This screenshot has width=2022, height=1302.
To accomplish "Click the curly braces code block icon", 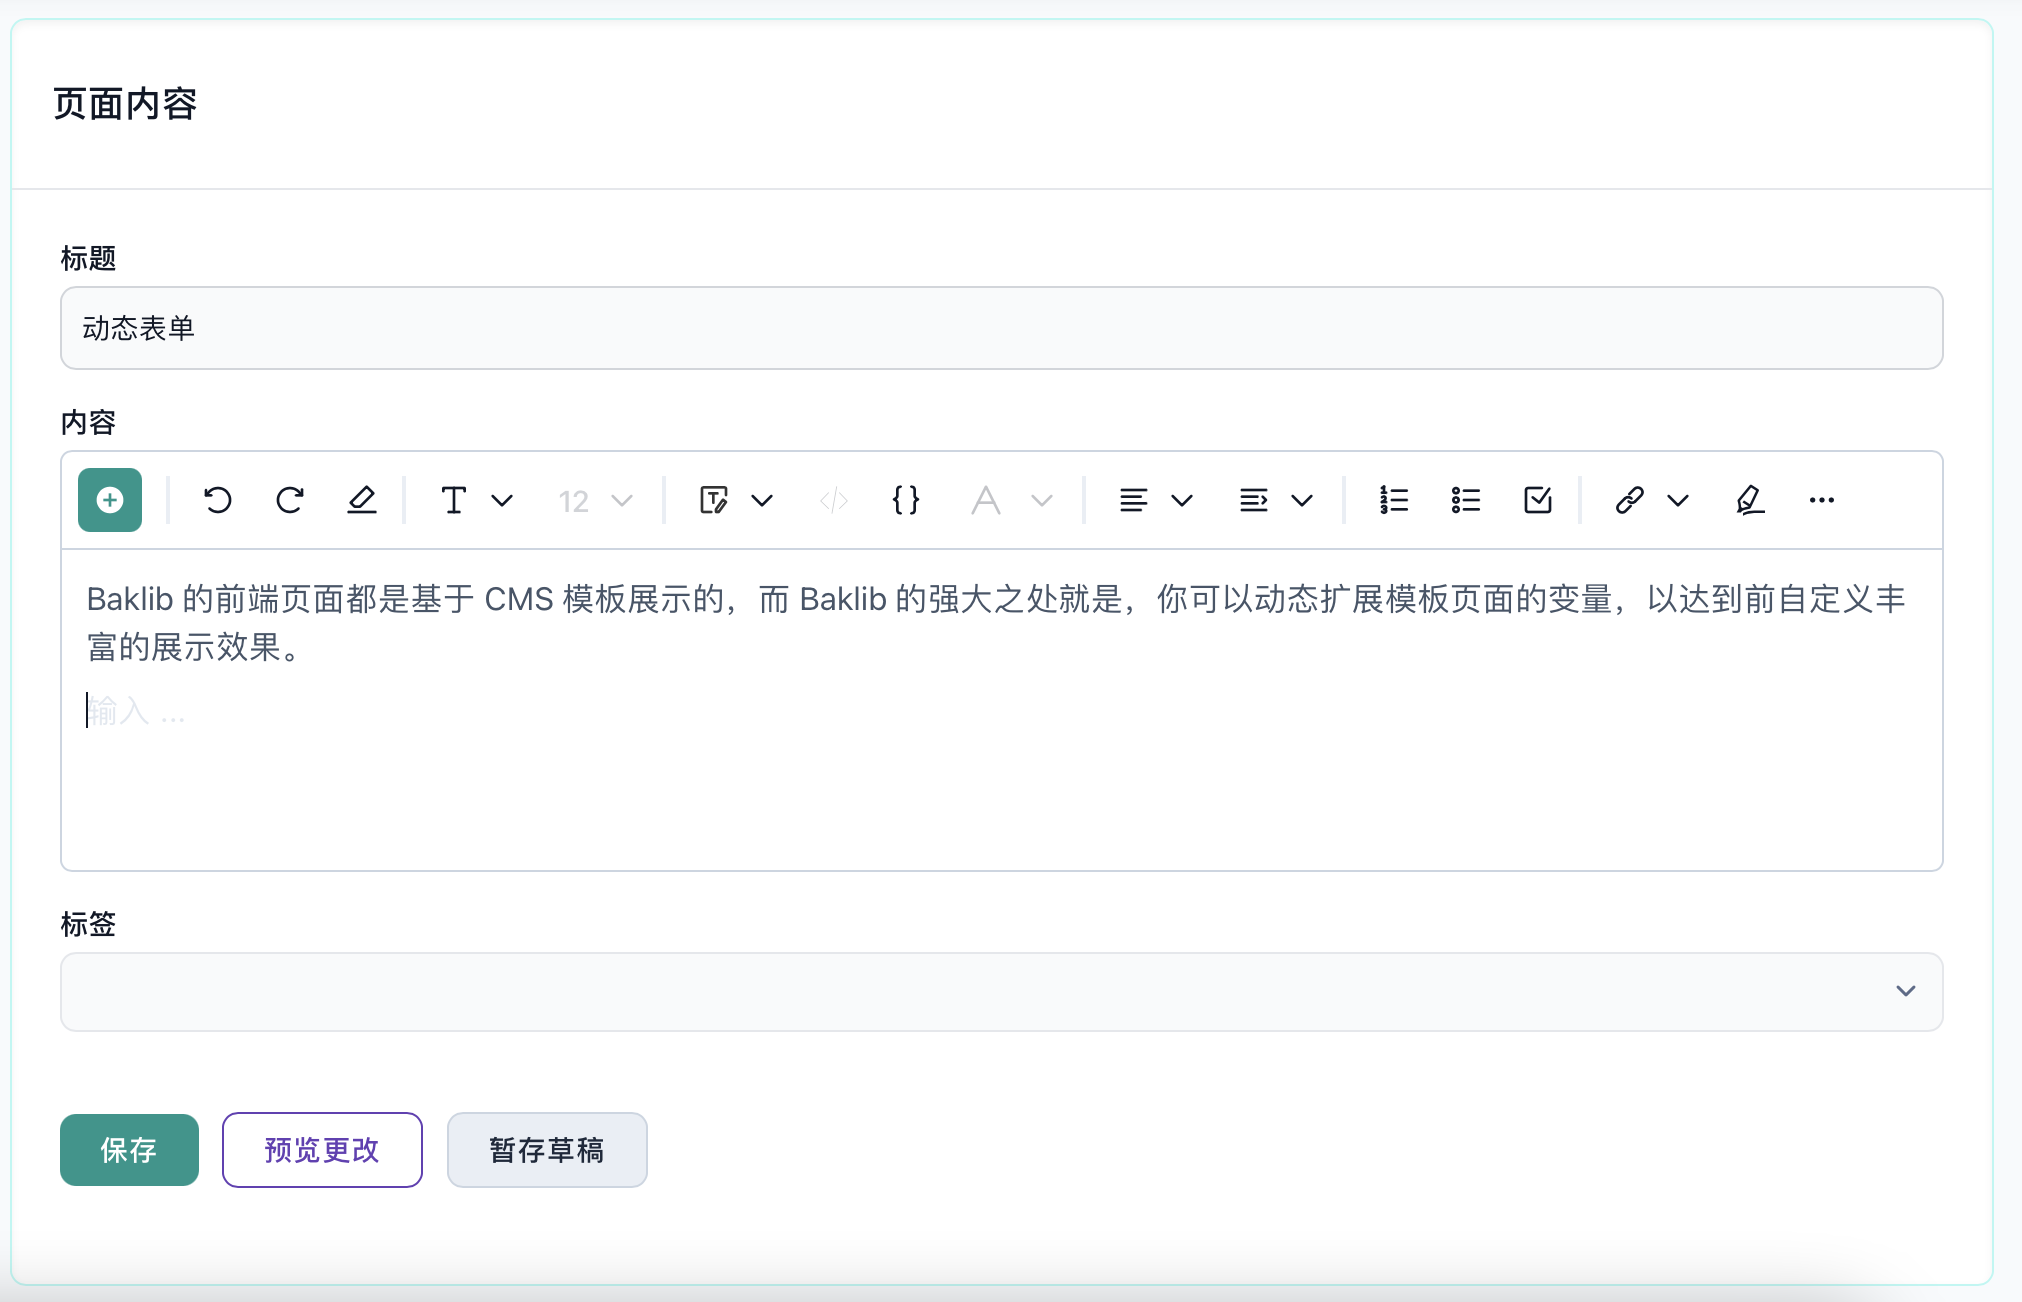I will (x=905, y=500).
